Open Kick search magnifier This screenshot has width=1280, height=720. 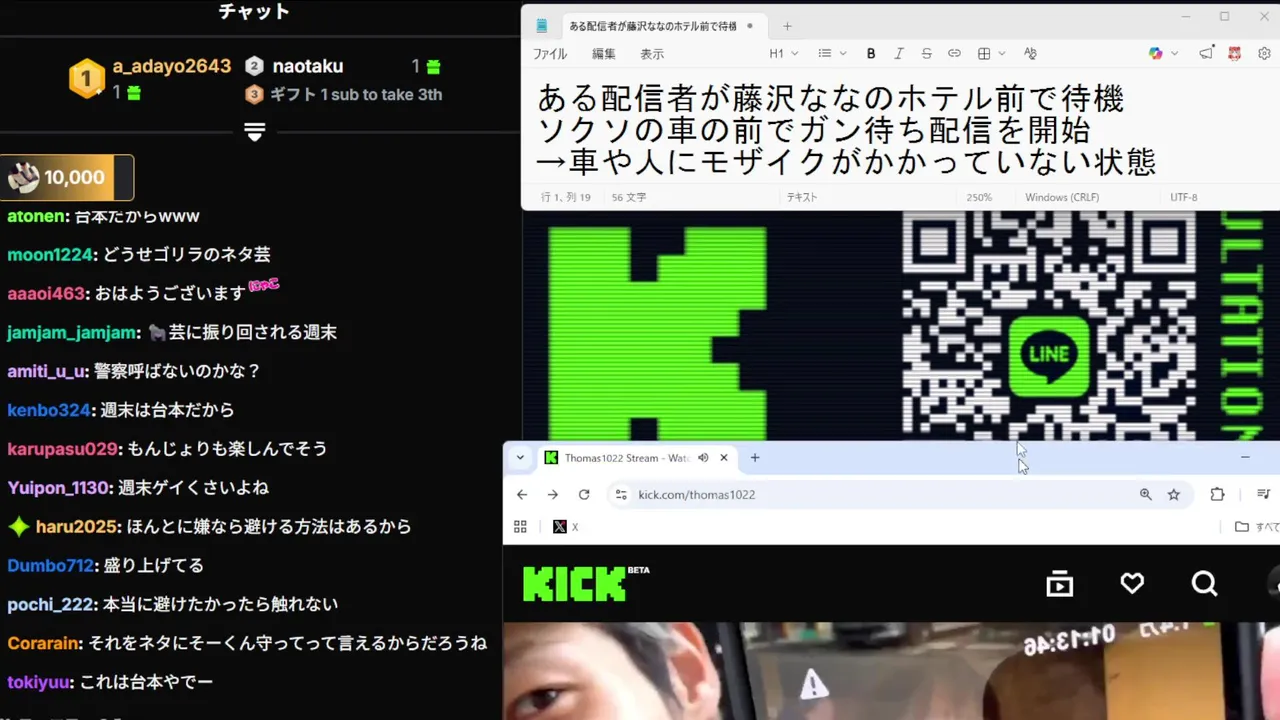tap(1205, 583)
